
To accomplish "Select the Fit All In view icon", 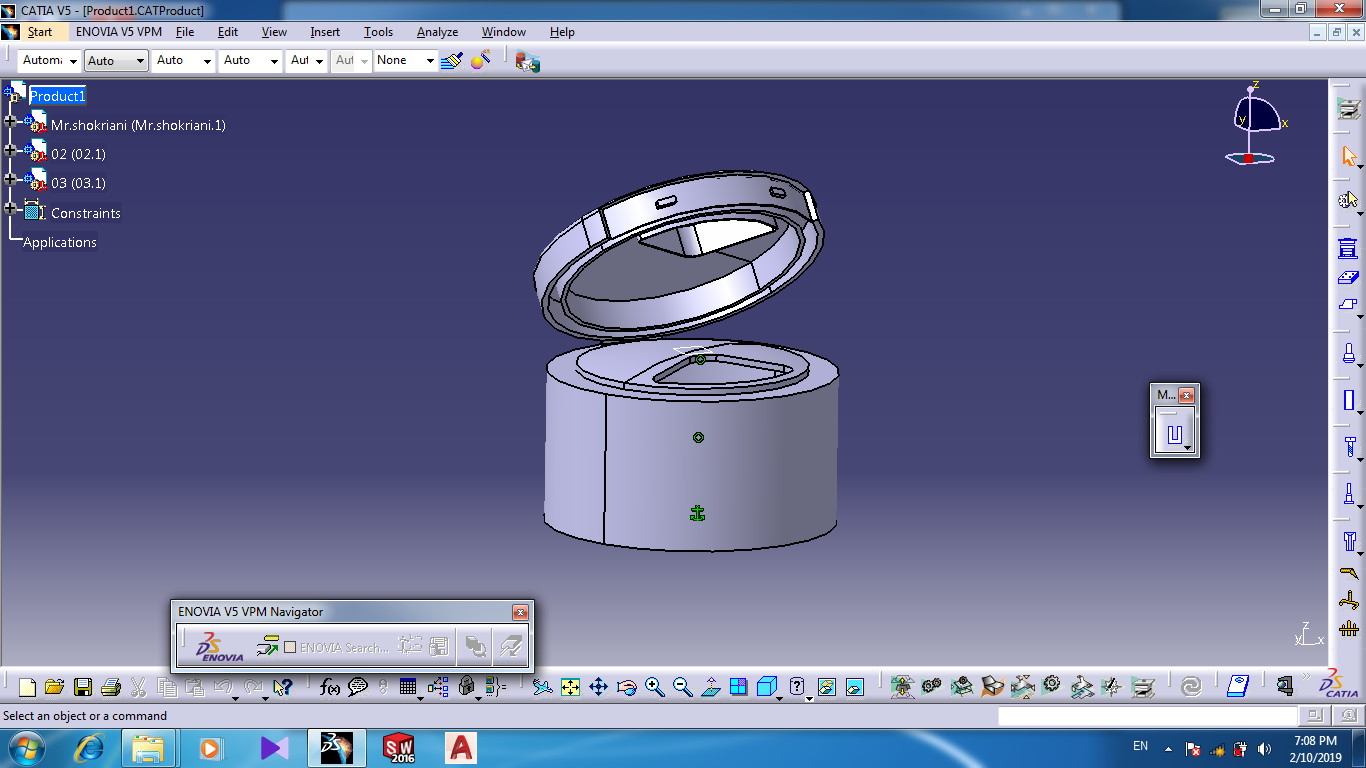I will [570, 687].
